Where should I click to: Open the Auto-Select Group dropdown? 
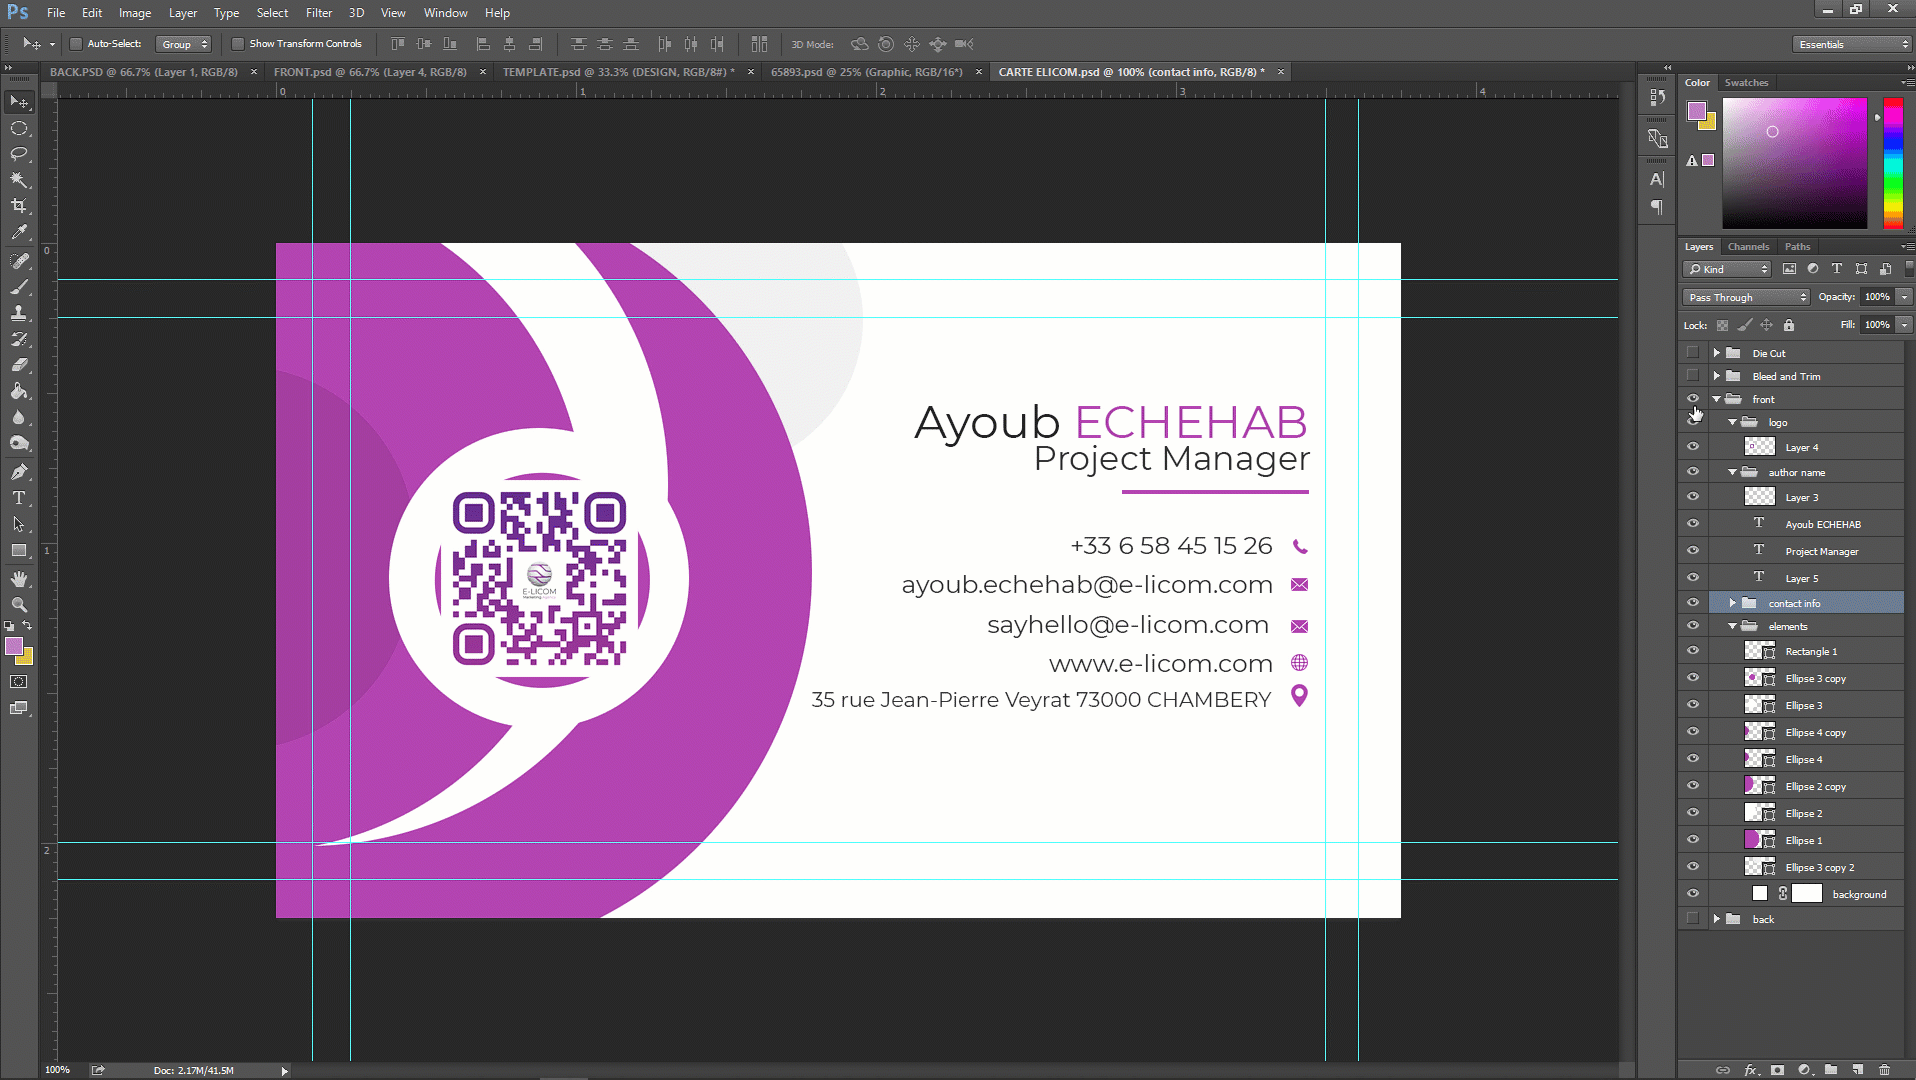tap(184, 44)
